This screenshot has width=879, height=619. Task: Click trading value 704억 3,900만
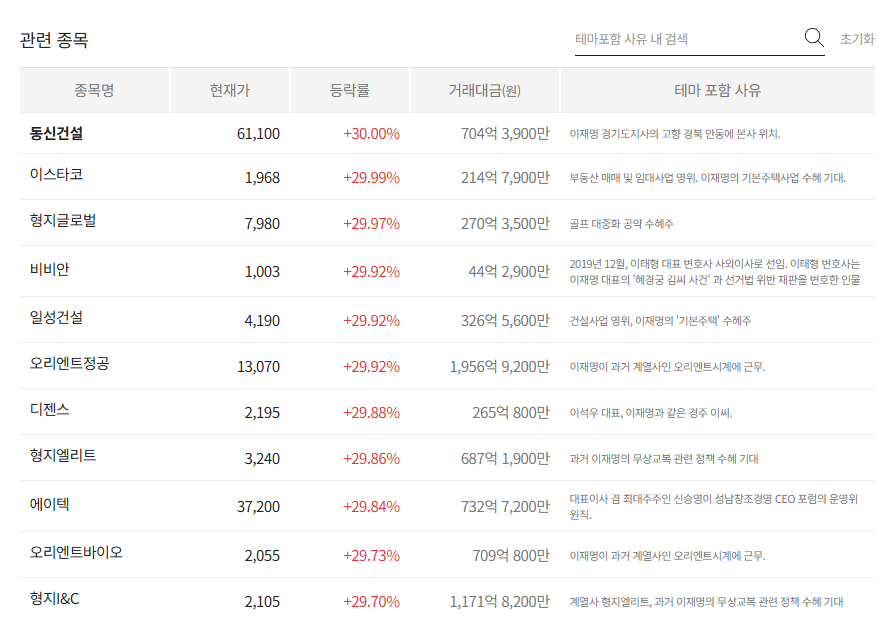(x=505, y=134)
